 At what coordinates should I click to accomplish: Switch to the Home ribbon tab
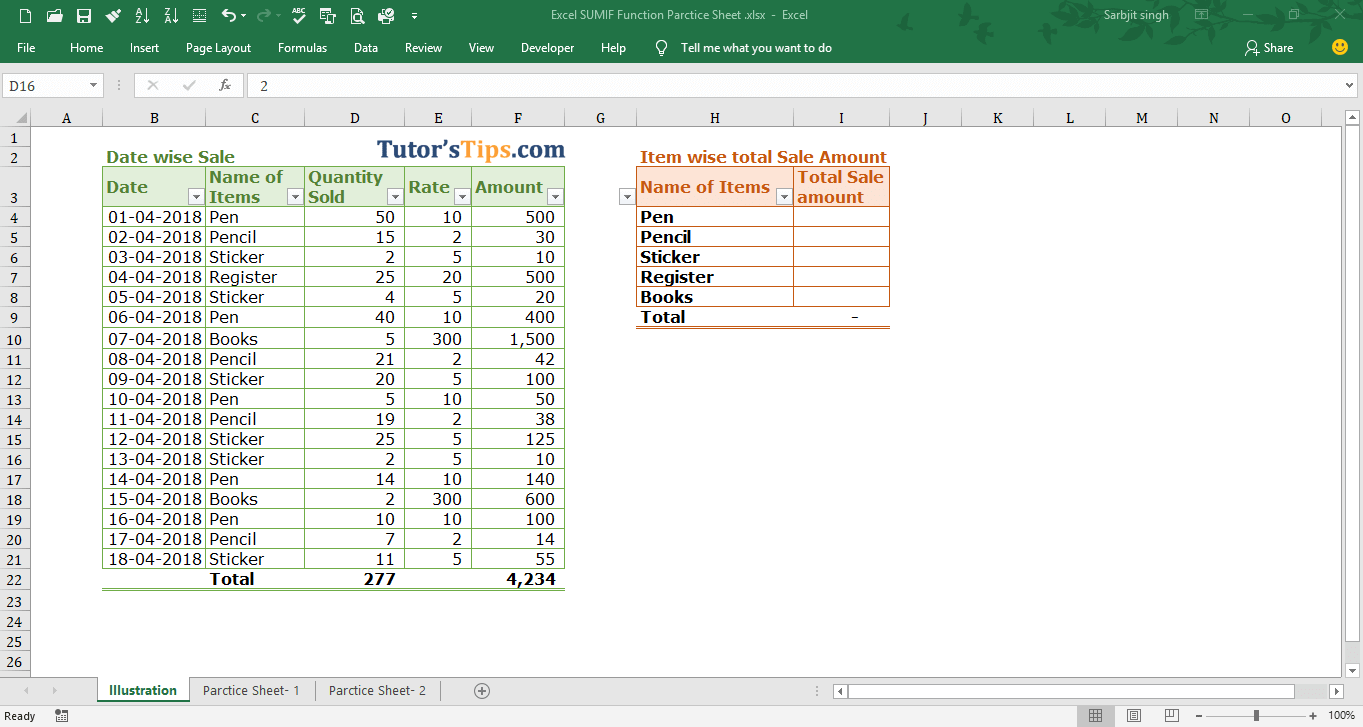click(87, 48)
